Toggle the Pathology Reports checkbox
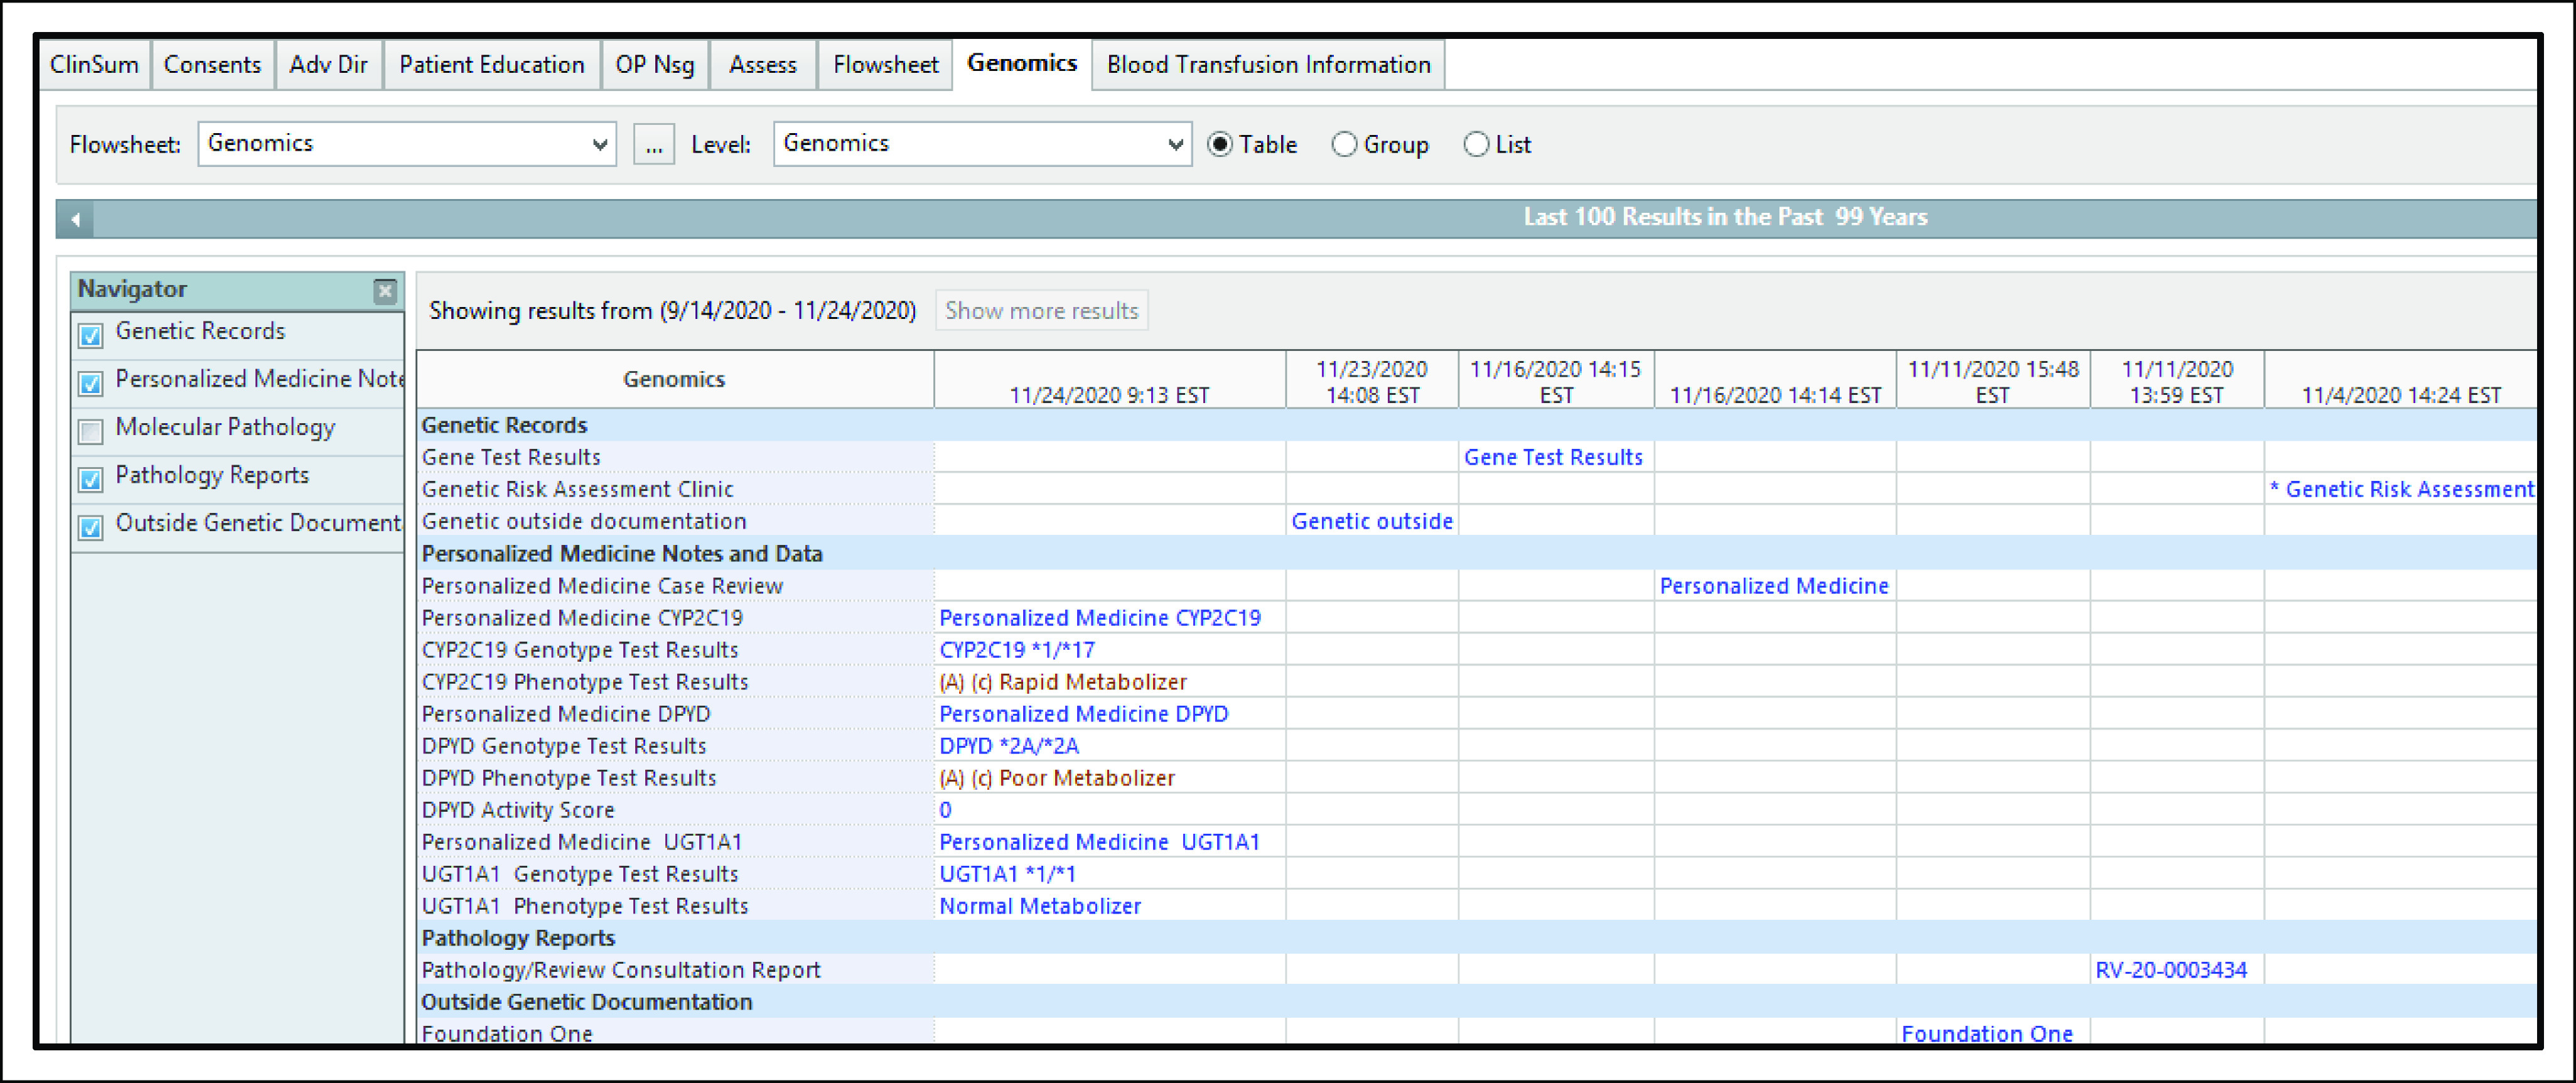2576x1083 pixels. [91, 479]
